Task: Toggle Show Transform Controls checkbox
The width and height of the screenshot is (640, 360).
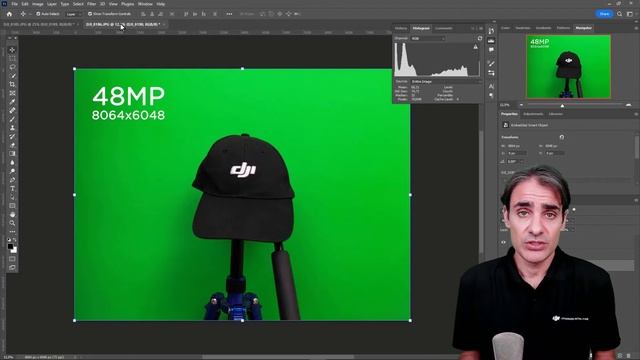Action: coord(90,14)
